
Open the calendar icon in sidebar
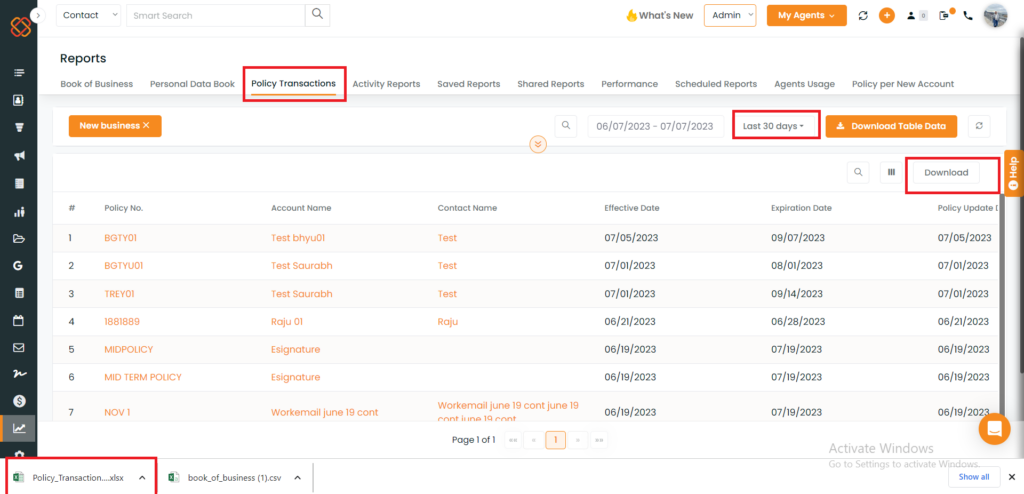(19, 321)
